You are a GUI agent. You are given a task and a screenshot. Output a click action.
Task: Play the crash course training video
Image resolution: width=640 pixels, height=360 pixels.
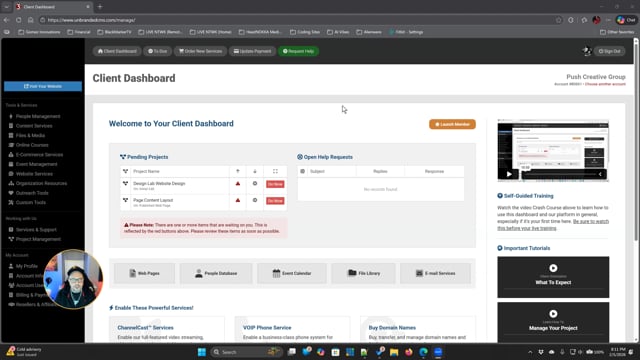click(509, 174)
